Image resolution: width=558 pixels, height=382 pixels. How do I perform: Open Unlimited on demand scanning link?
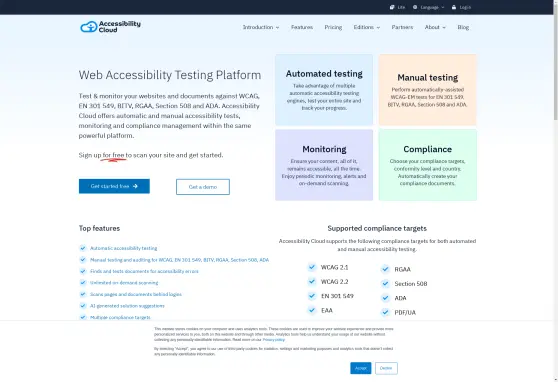124,283
